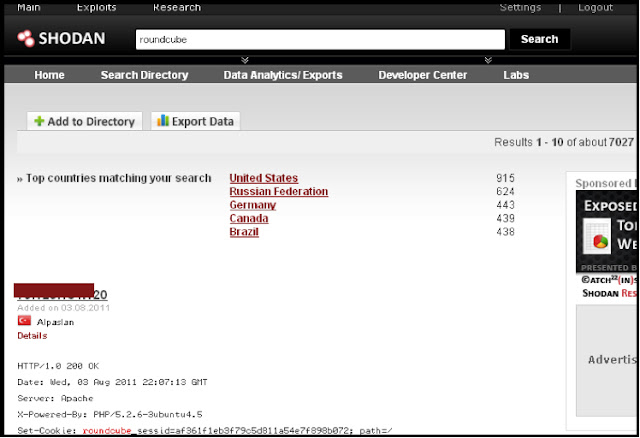640x438 pixels.
Task: Click the count 439 for Canada
Action: click(x=505, y=218)
